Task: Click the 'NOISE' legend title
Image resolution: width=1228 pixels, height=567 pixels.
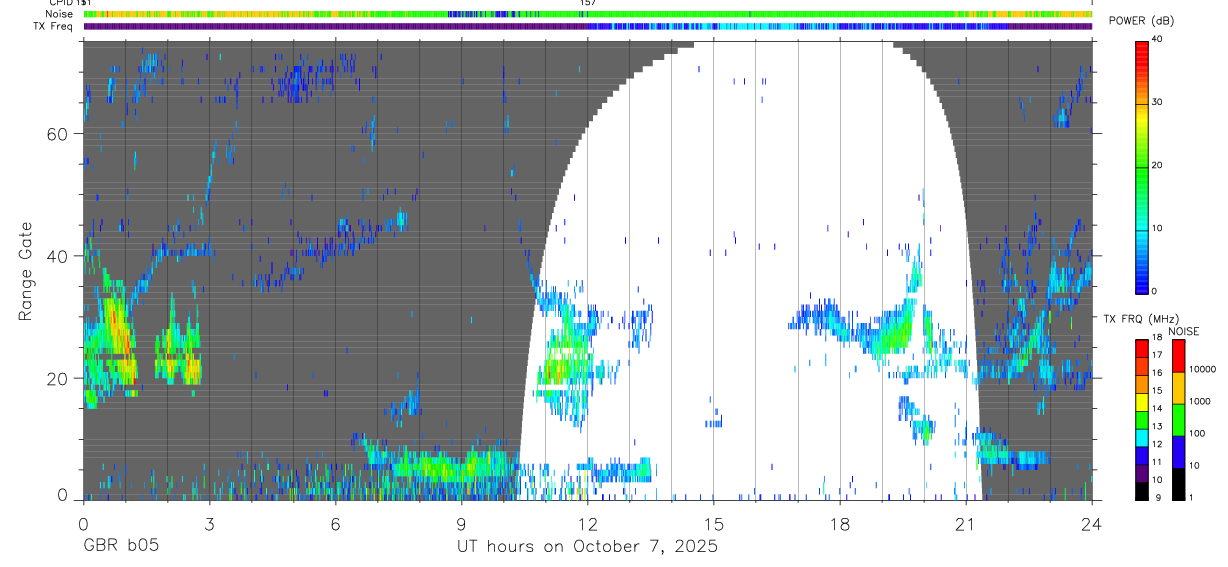Action: pyautogui.click(x=1184, y=331)
